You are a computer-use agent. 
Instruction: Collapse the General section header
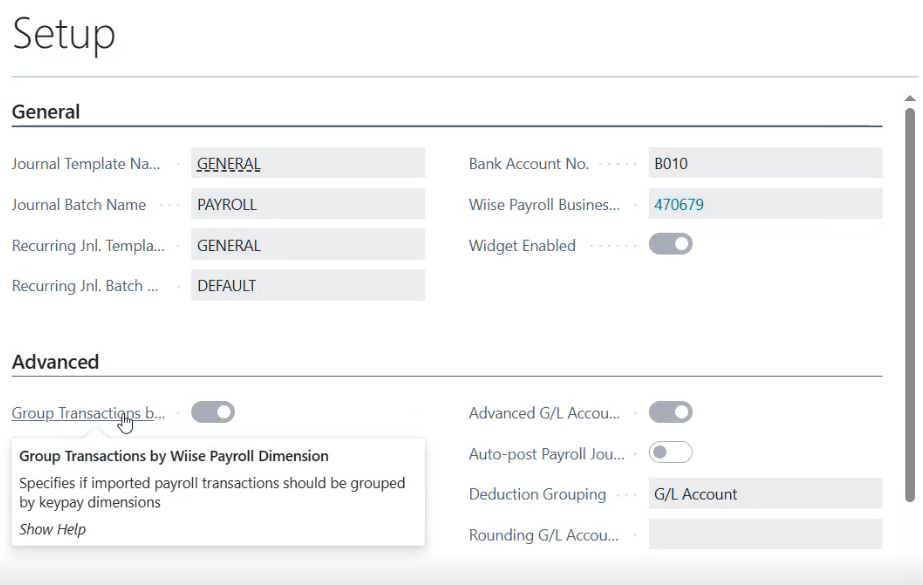(46, 112)
